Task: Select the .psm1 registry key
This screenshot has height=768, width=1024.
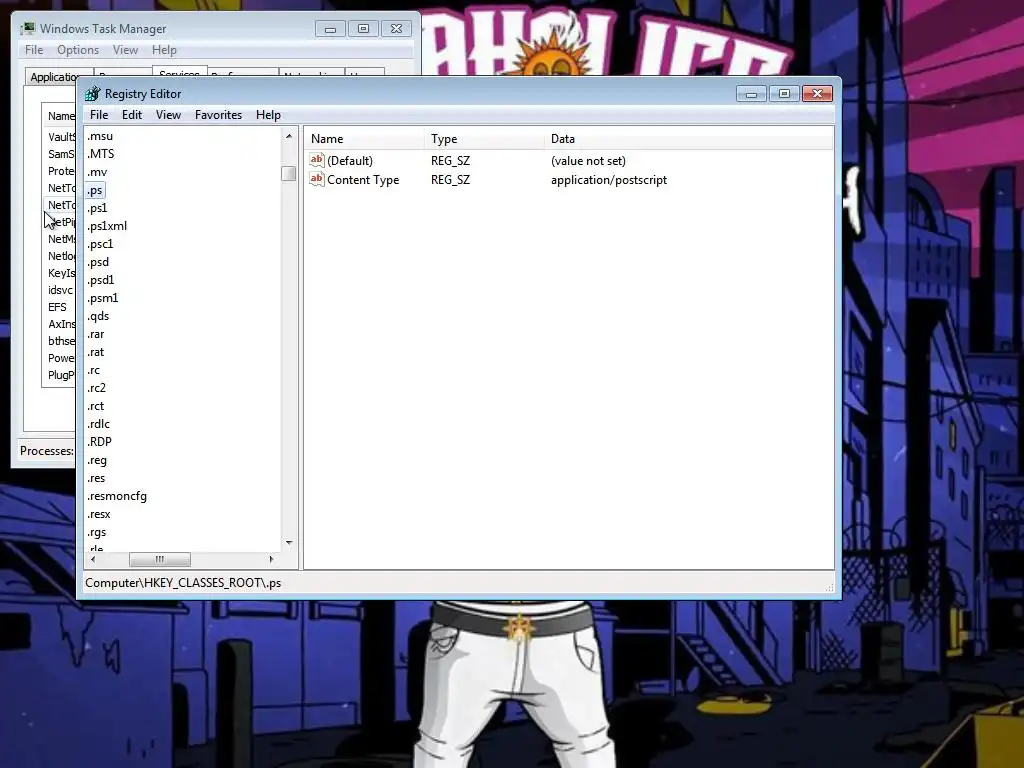Action: [x=103, y=298]
